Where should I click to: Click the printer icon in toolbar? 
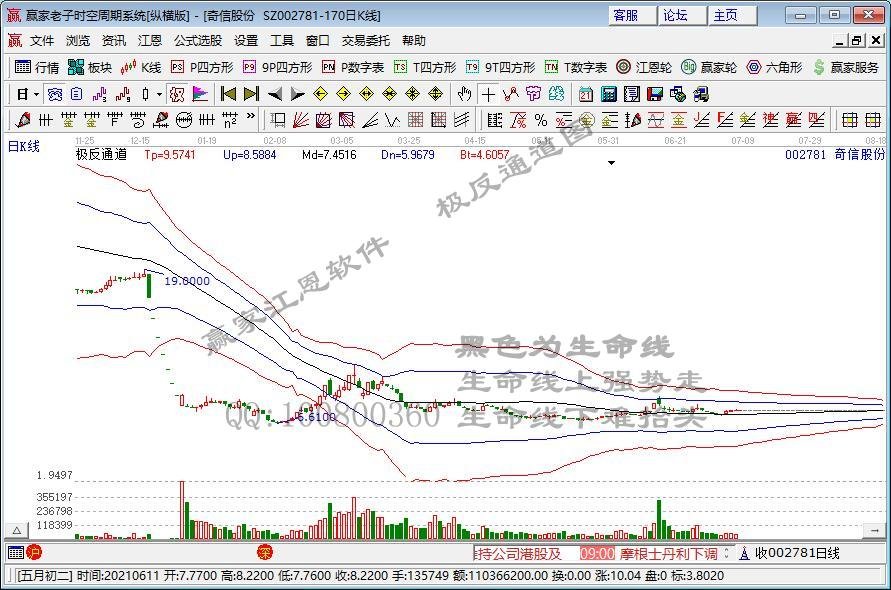pyautogui.click(x=701, y=94)
